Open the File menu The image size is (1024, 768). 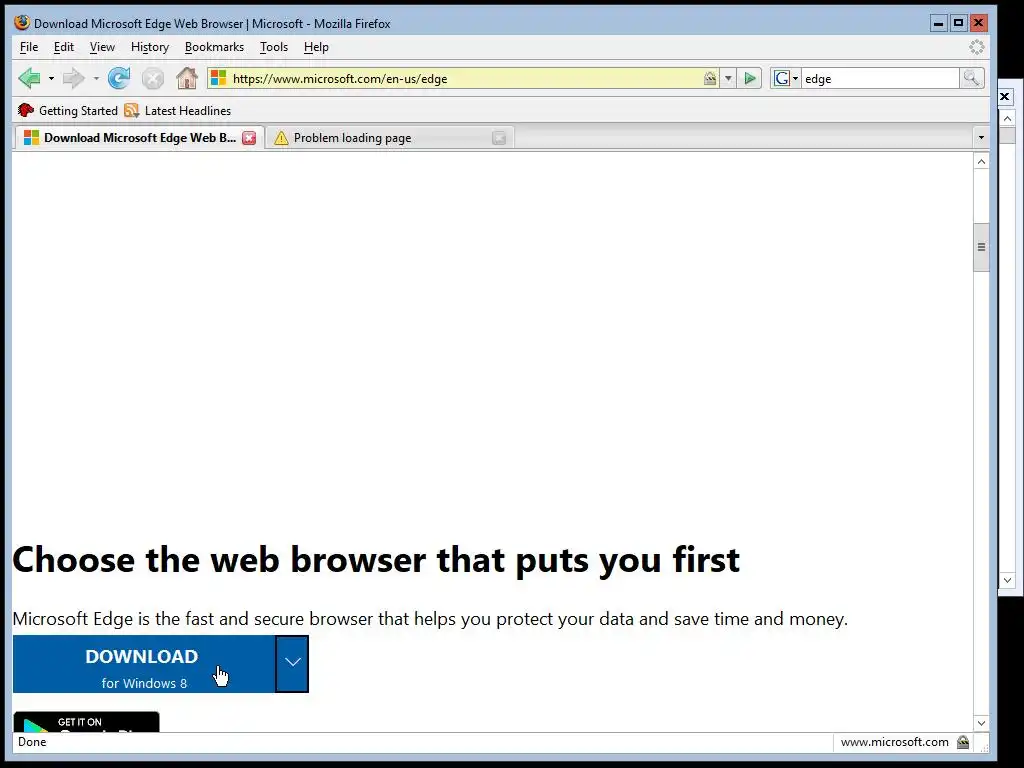click(x=29, y=47)
